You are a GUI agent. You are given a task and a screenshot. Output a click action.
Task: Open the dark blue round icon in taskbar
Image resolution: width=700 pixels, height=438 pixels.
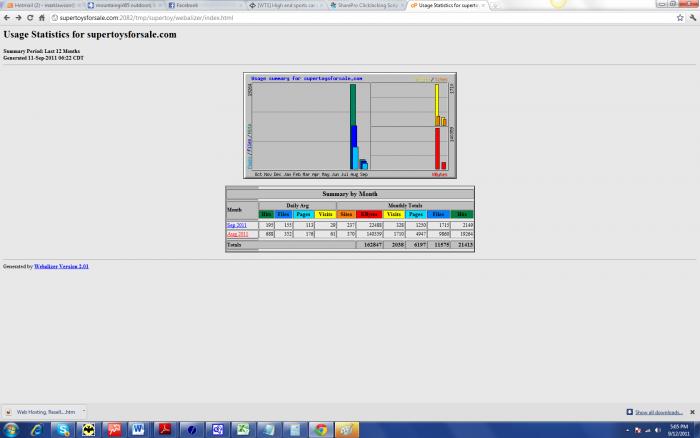pyautogui.click(x=191, y=430)
